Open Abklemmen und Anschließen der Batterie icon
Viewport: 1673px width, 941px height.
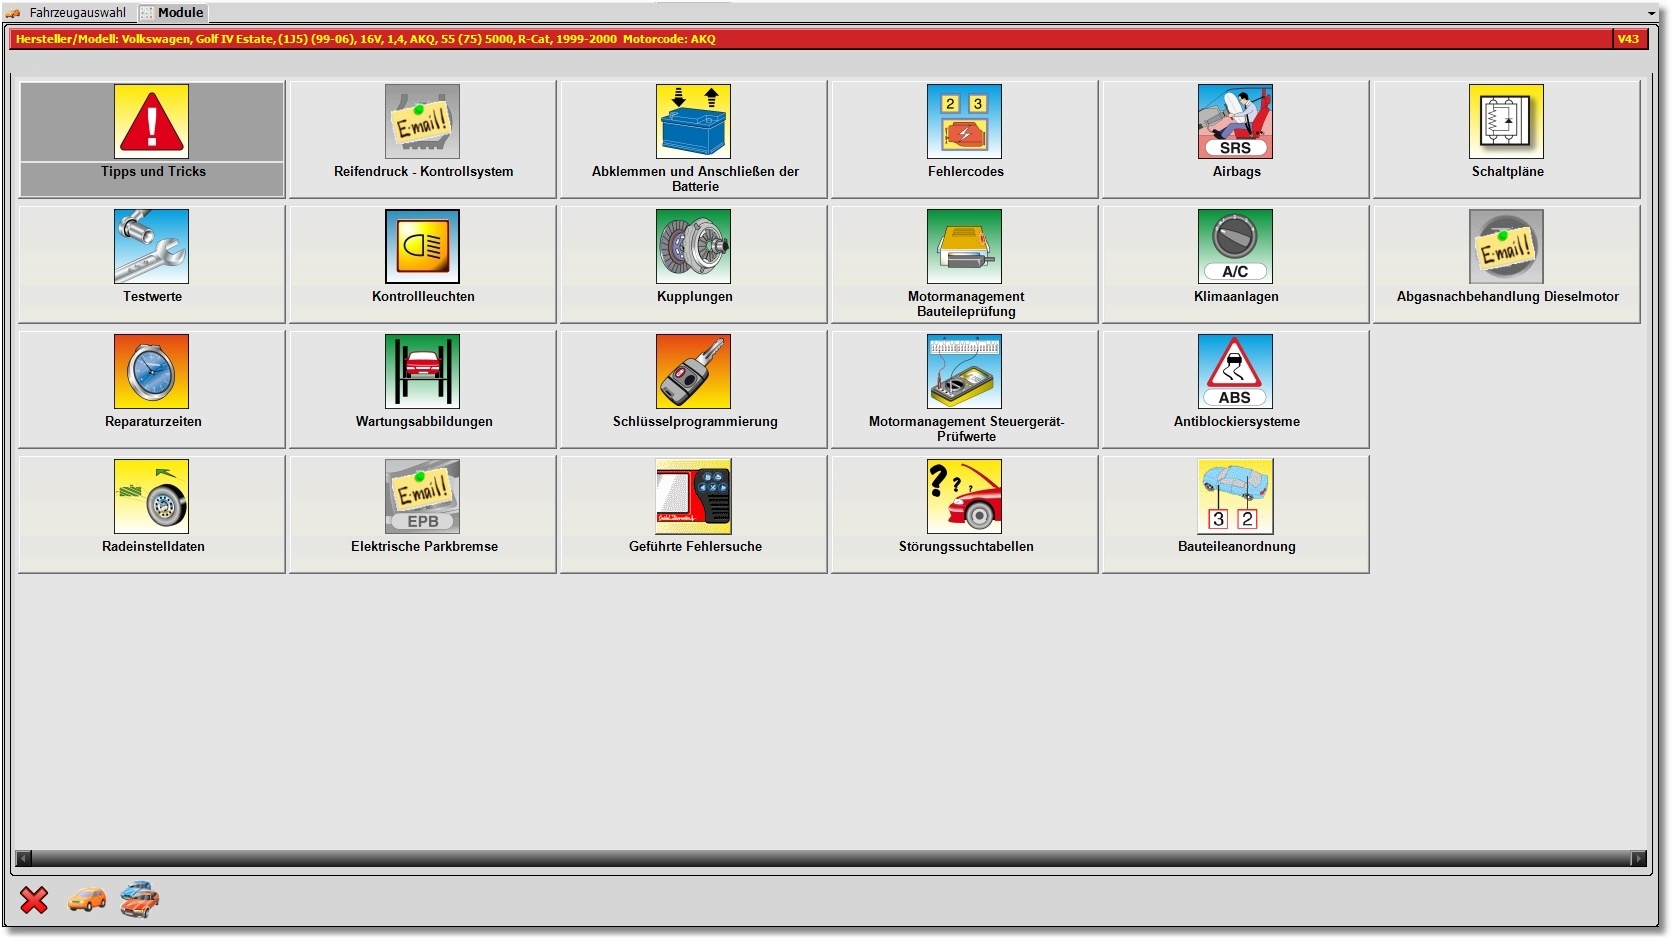693,121
